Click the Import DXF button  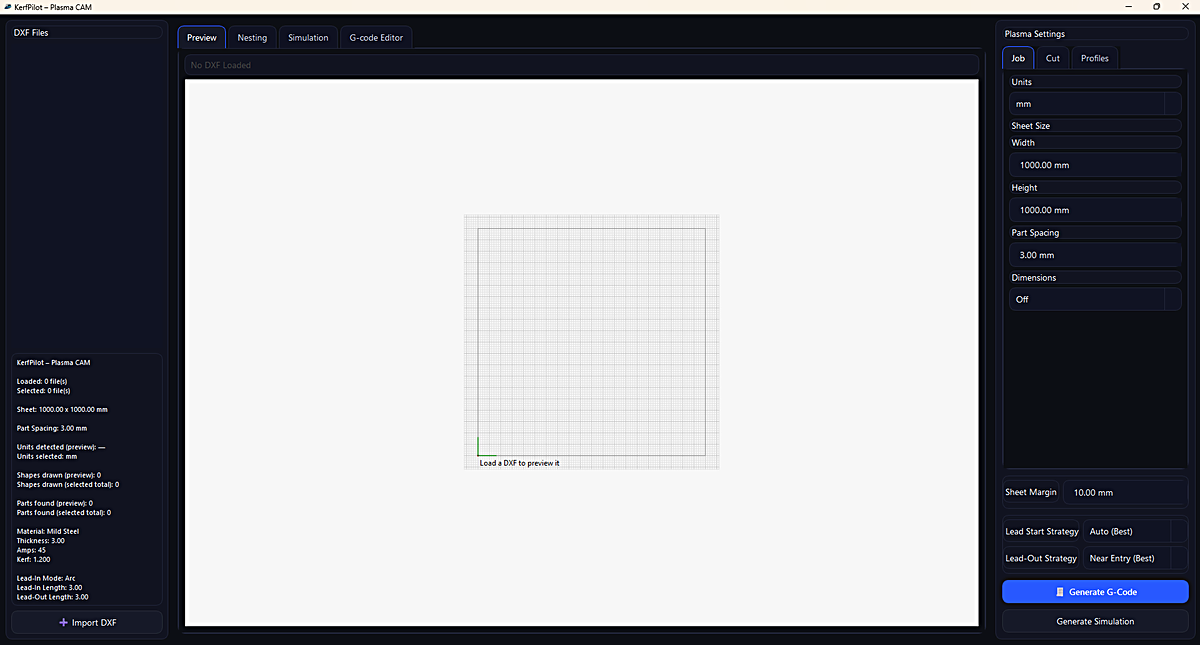tap(87, 622)
